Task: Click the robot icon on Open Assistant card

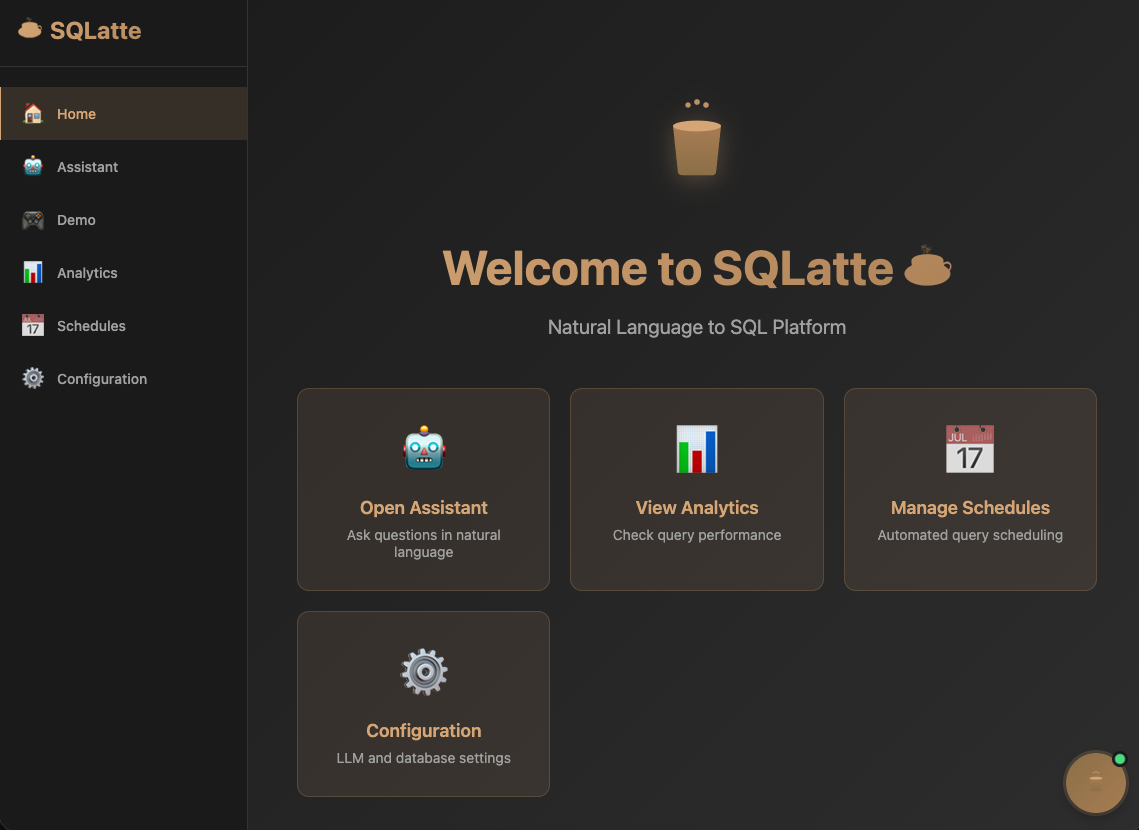Action: 424,449
